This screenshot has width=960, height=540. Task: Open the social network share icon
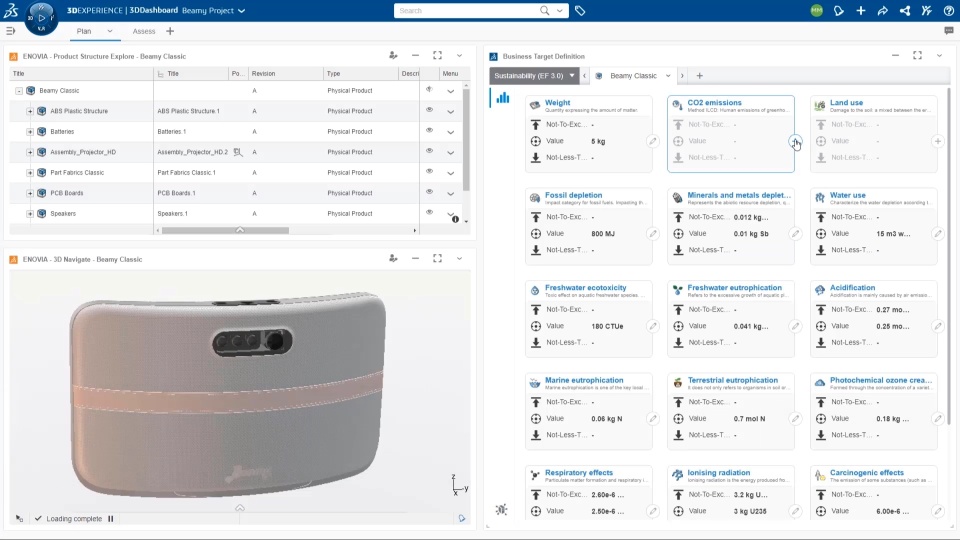pos(904,10)
